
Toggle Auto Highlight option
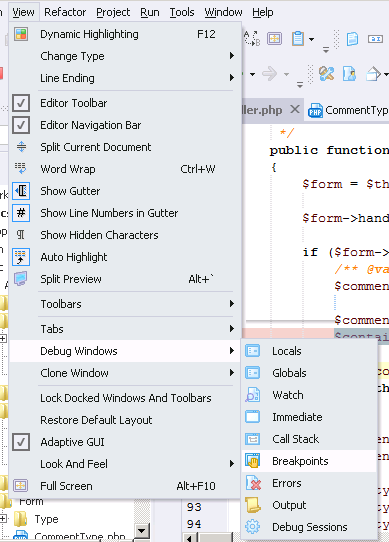125,257
